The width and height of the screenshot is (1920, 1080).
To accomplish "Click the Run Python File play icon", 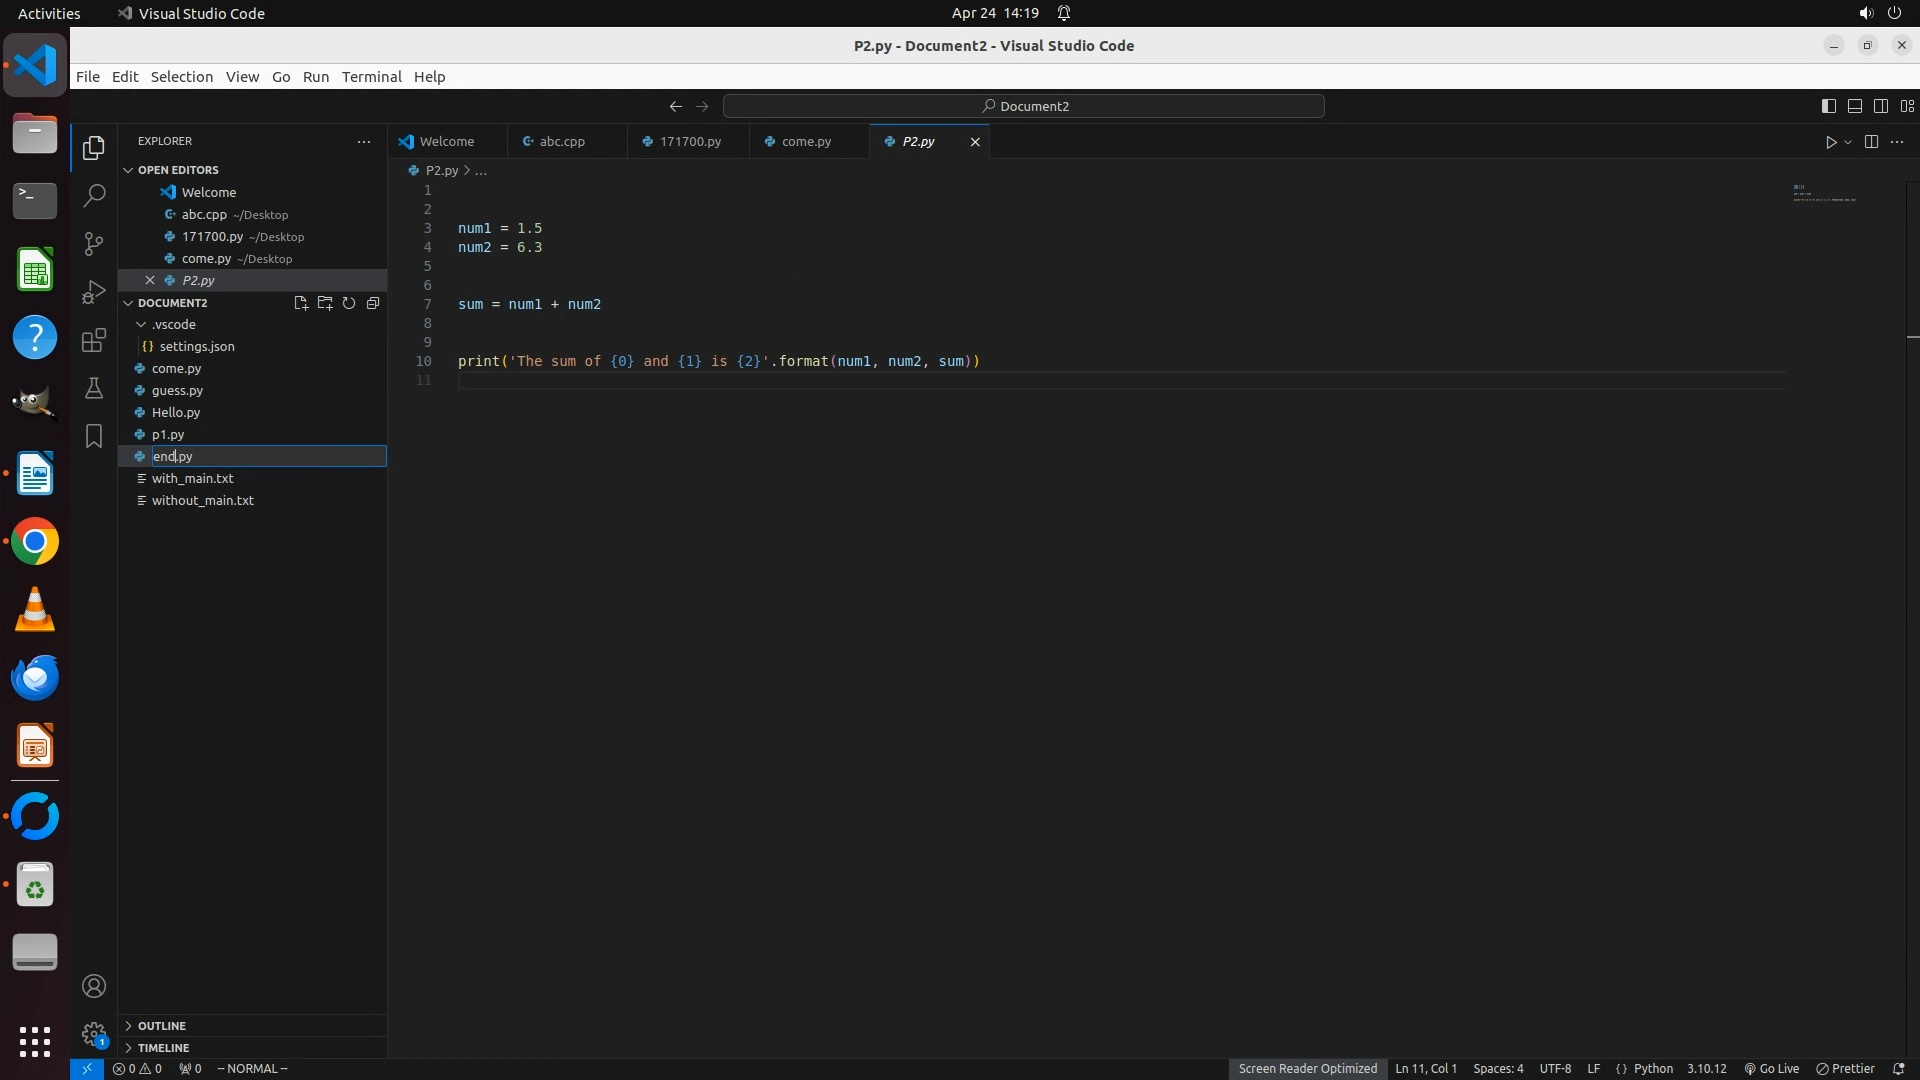I will [1830, 142].
